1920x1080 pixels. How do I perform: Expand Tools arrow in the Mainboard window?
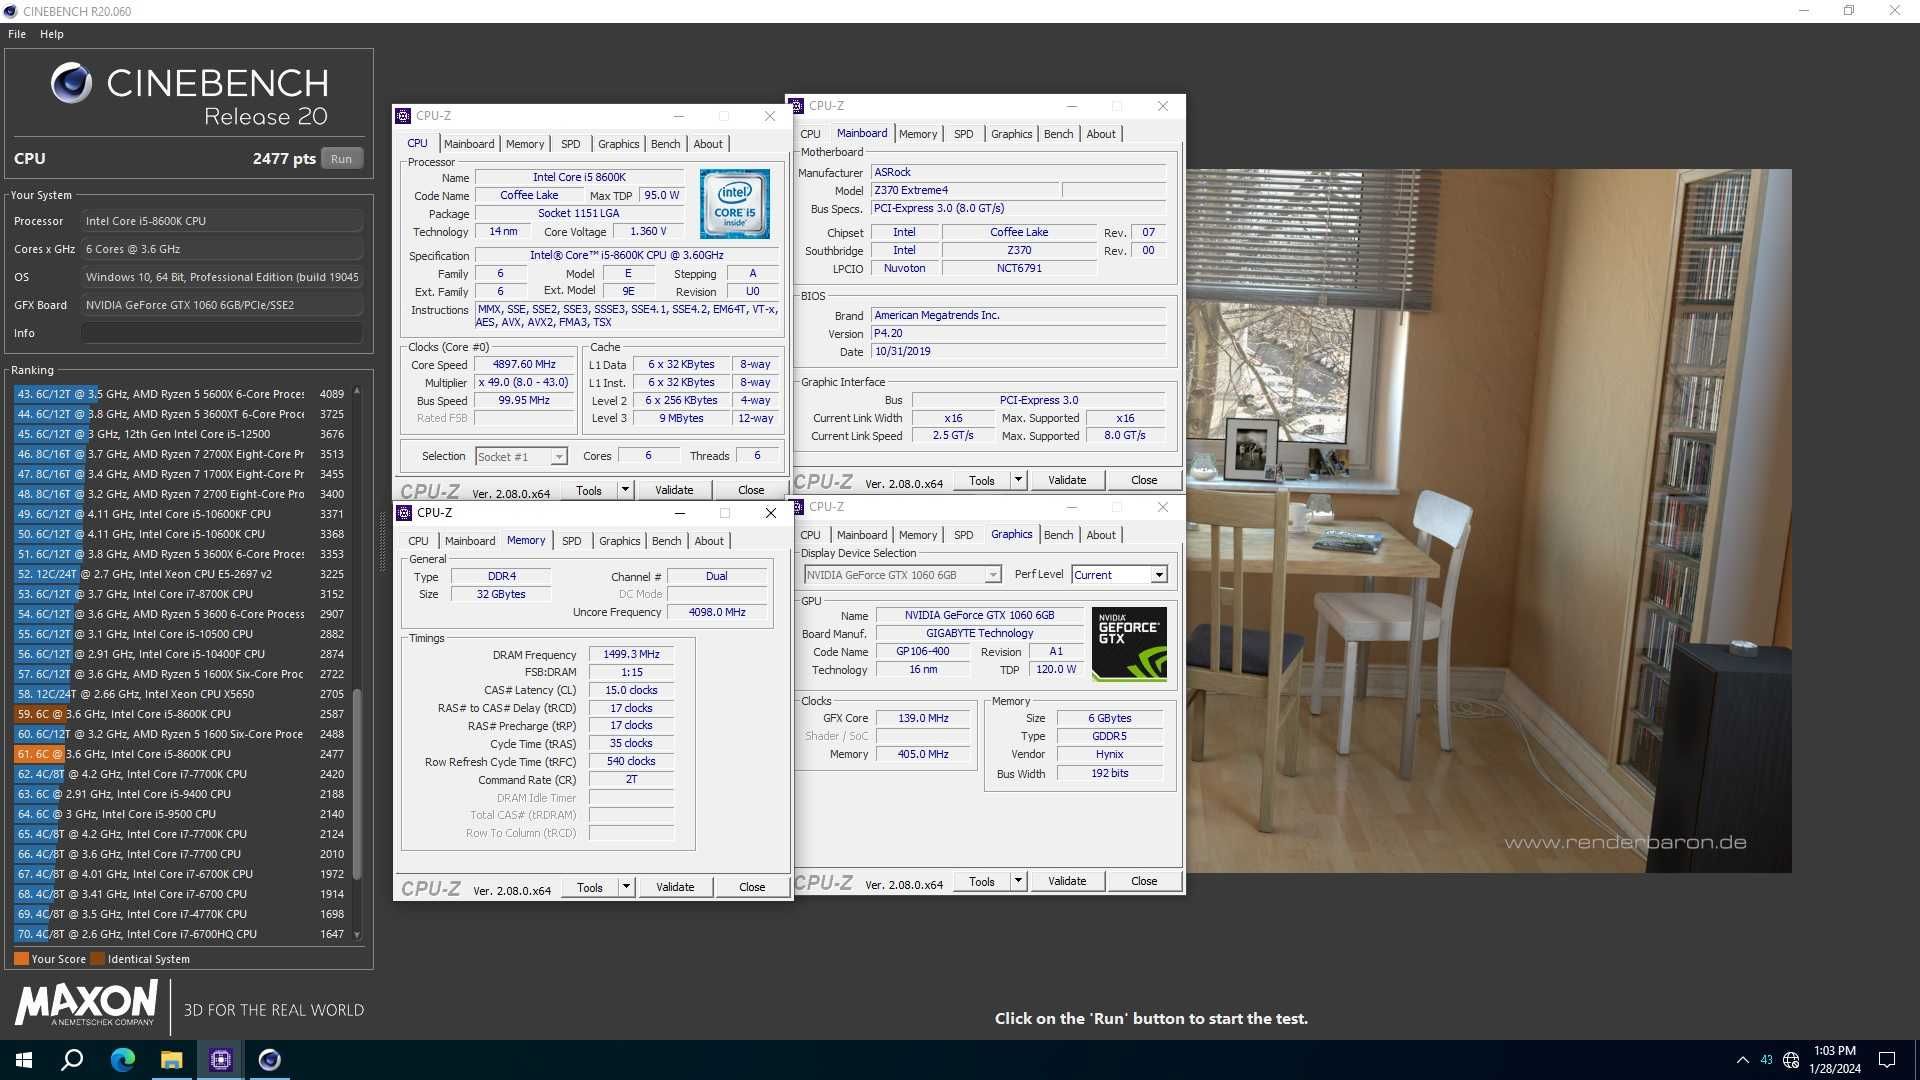click(1018, 480)
